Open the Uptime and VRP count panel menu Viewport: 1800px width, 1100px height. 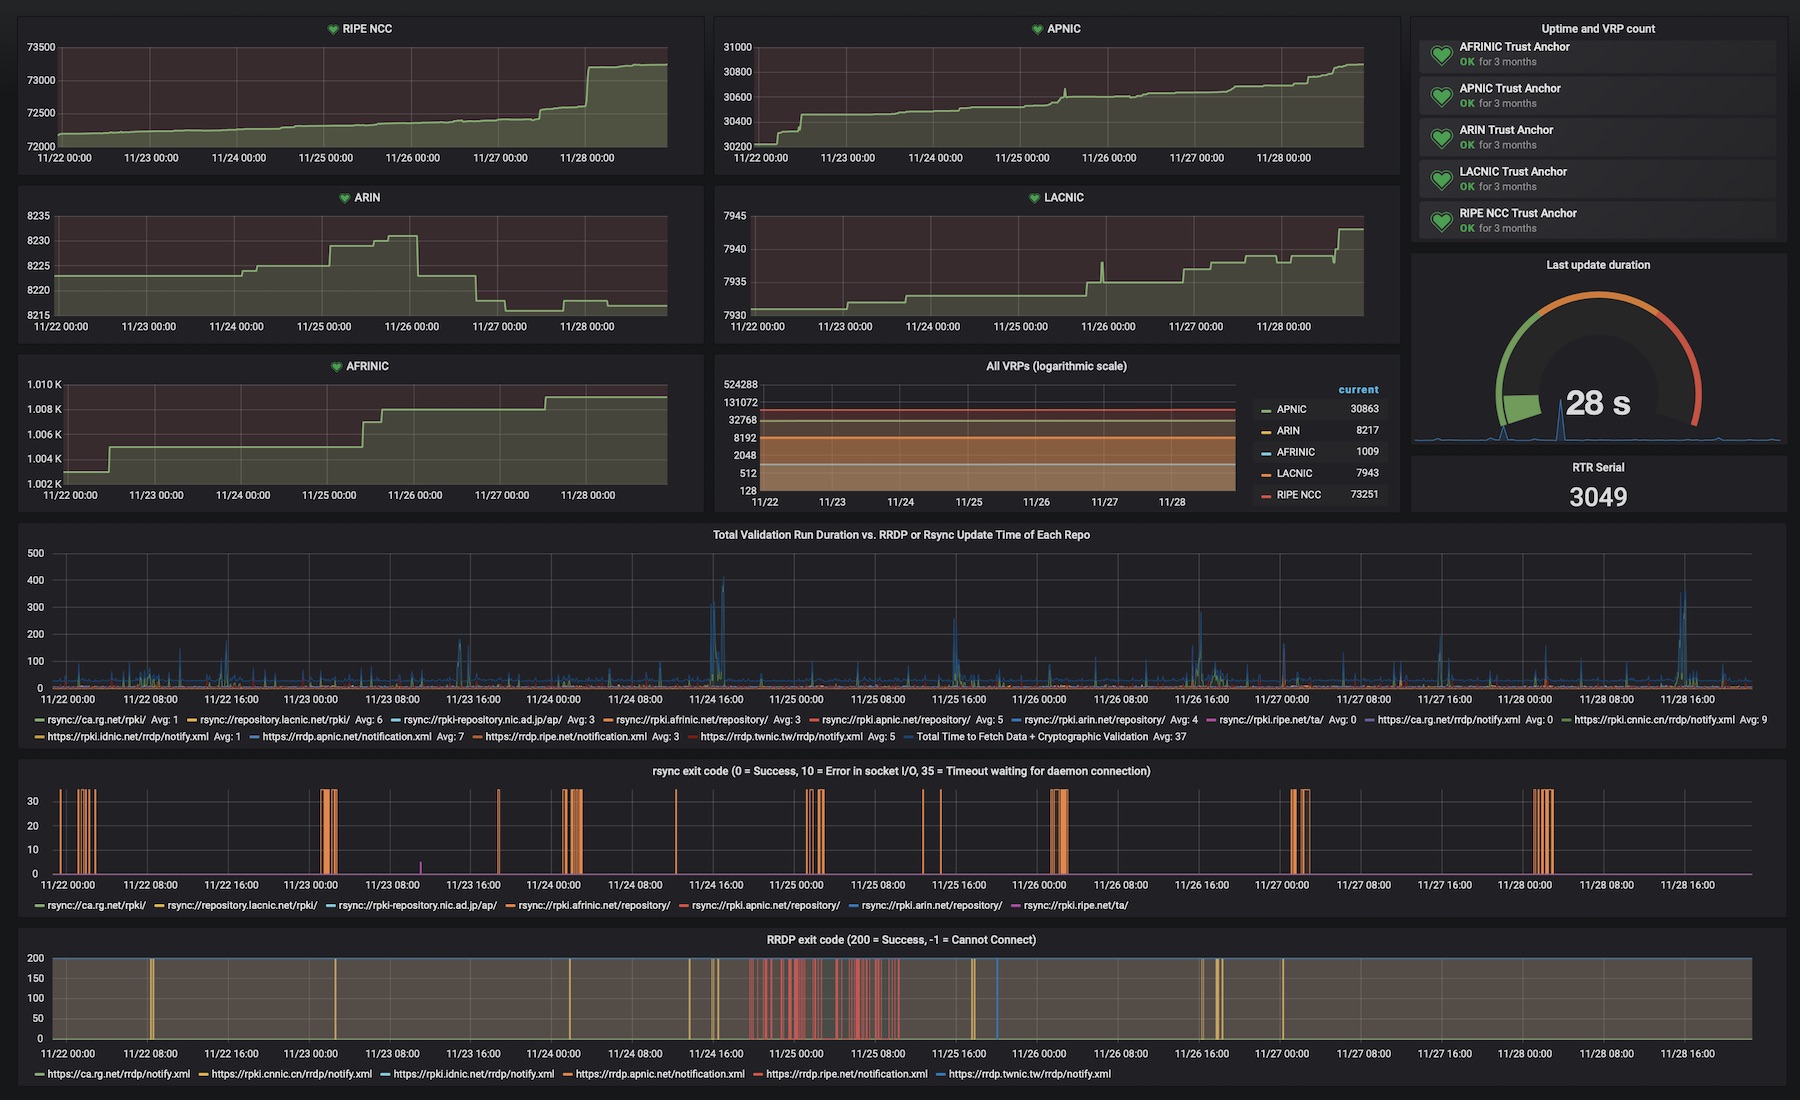1598,29
